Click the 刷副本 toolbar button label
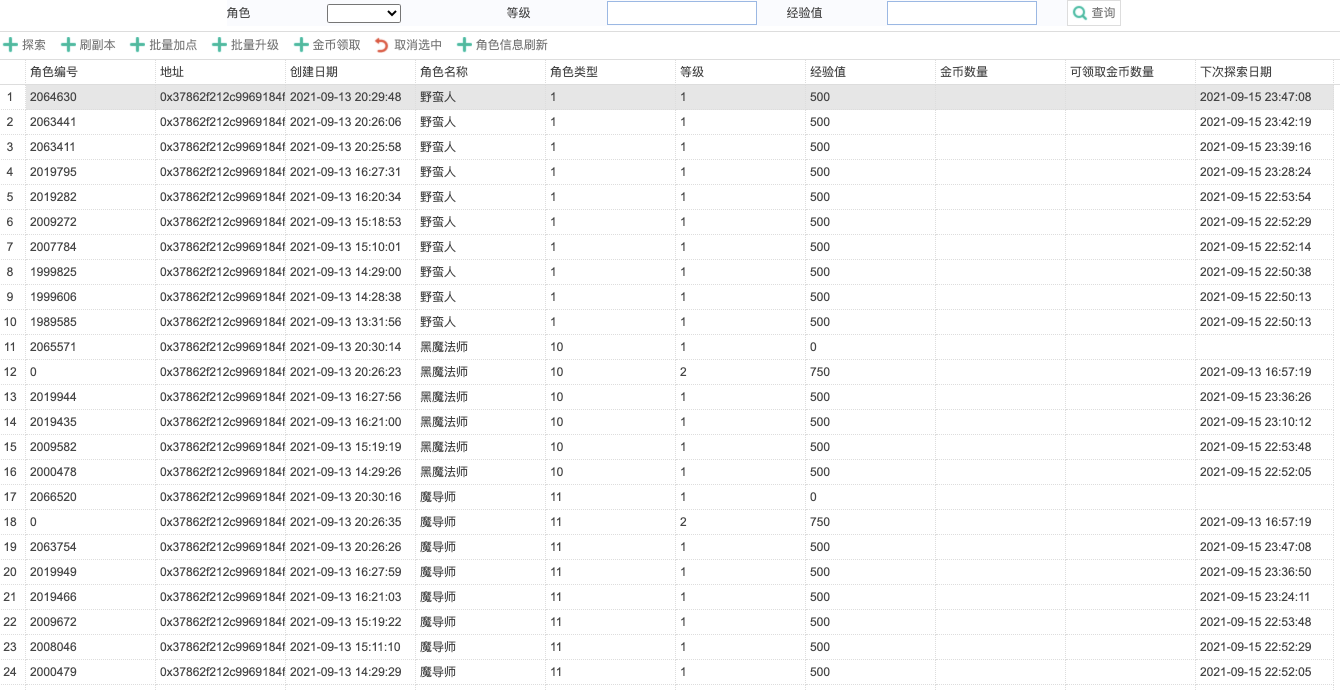Image resolution: width=1340 pixels, height=691 pixels. pos(98,45)
